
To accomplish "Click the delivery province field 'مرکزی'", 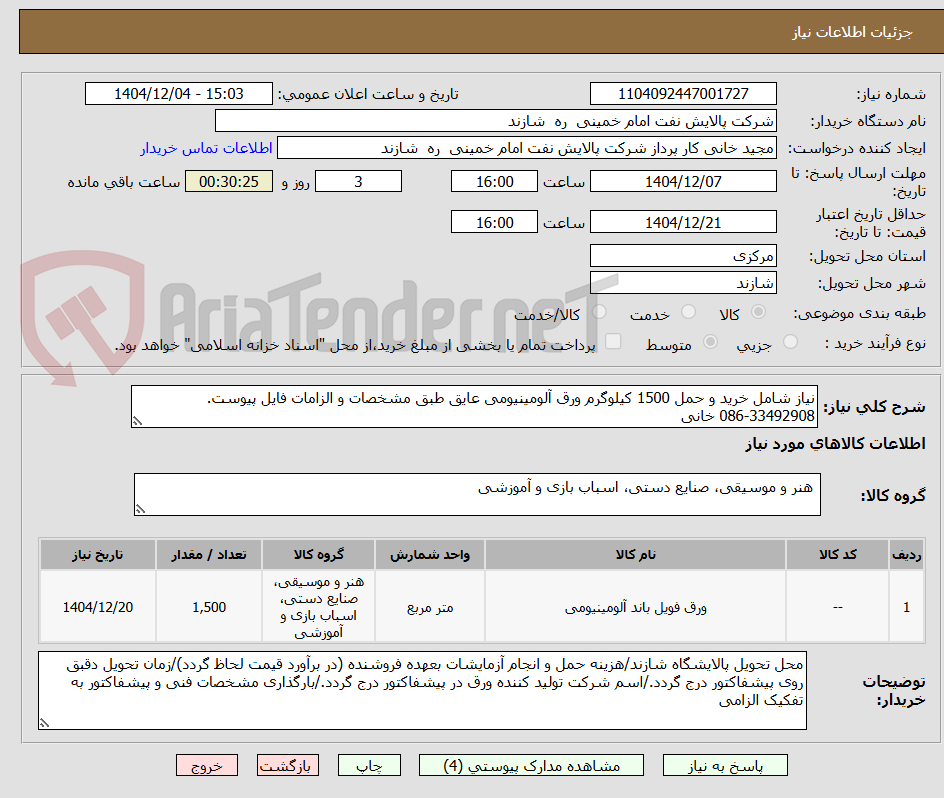I will click(x=683, y=256).
